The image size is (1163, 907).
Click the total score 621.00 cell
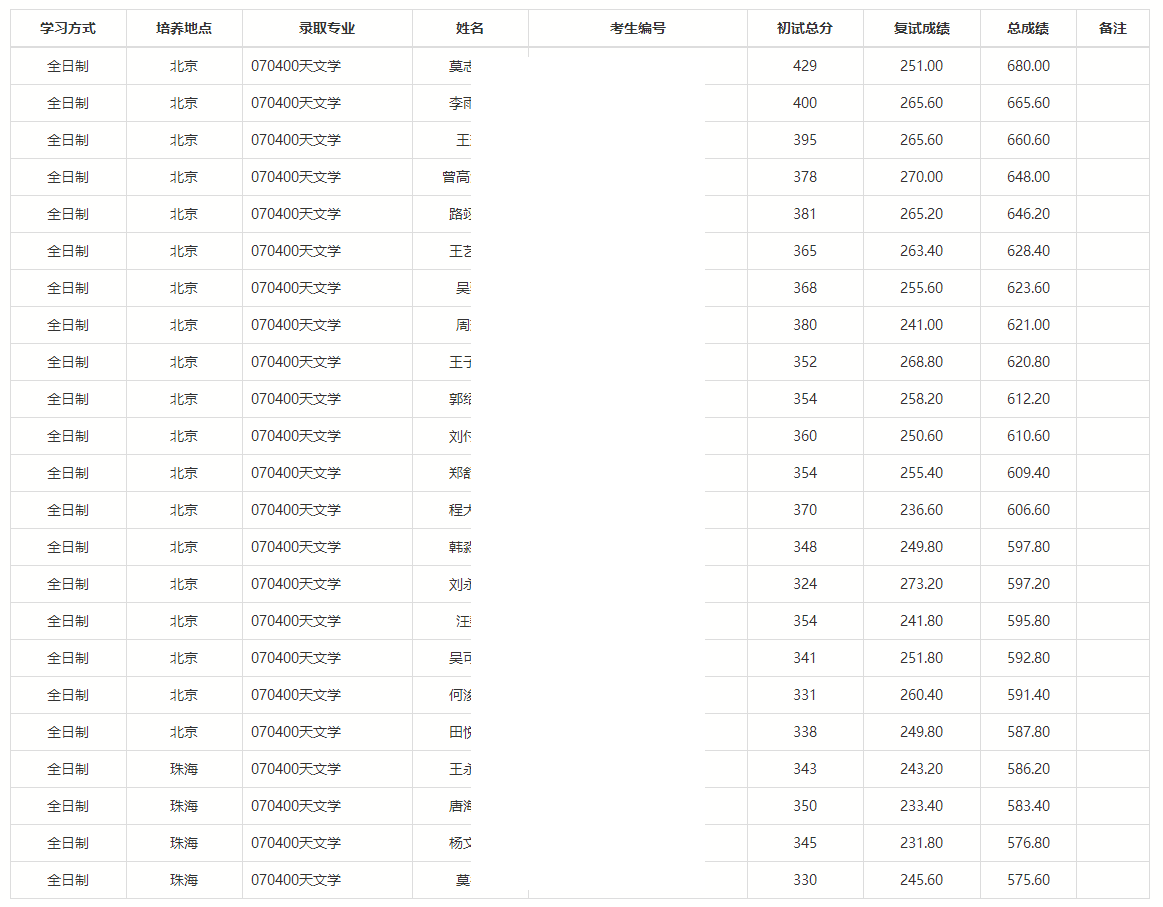pos(1028,325)
